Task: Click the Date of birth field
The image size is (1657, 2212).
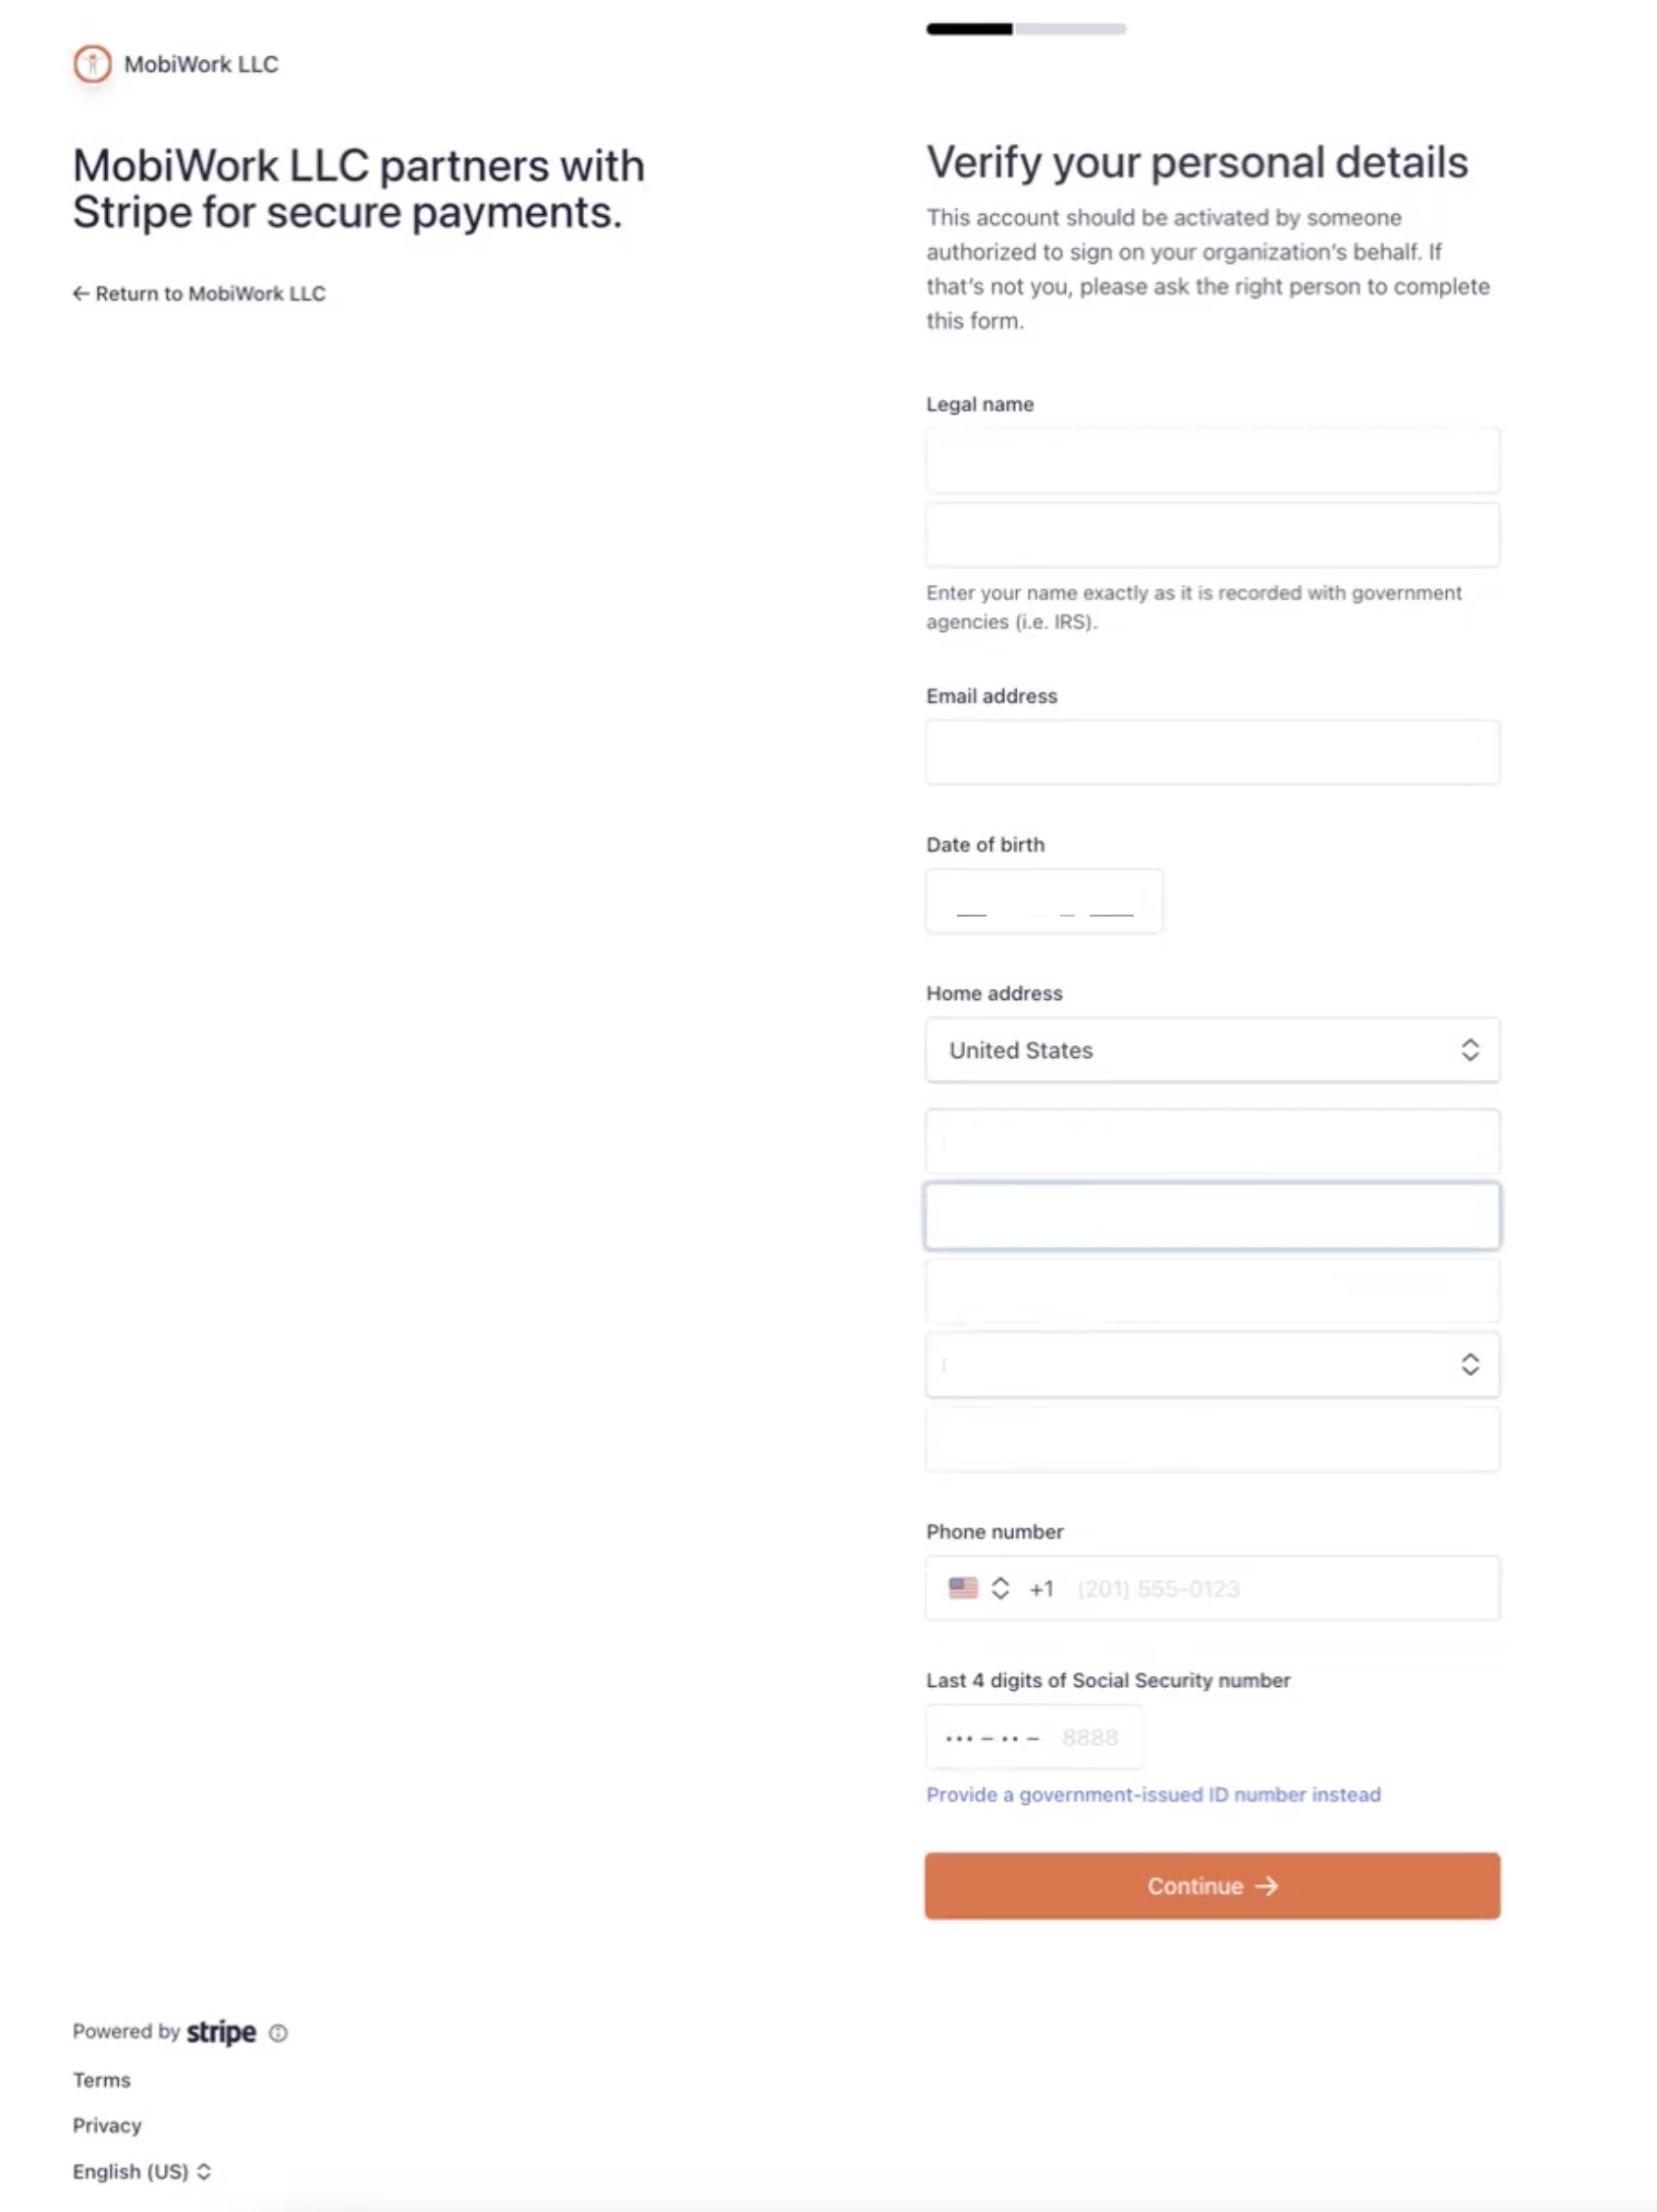Action: [x=1043, y=901]
